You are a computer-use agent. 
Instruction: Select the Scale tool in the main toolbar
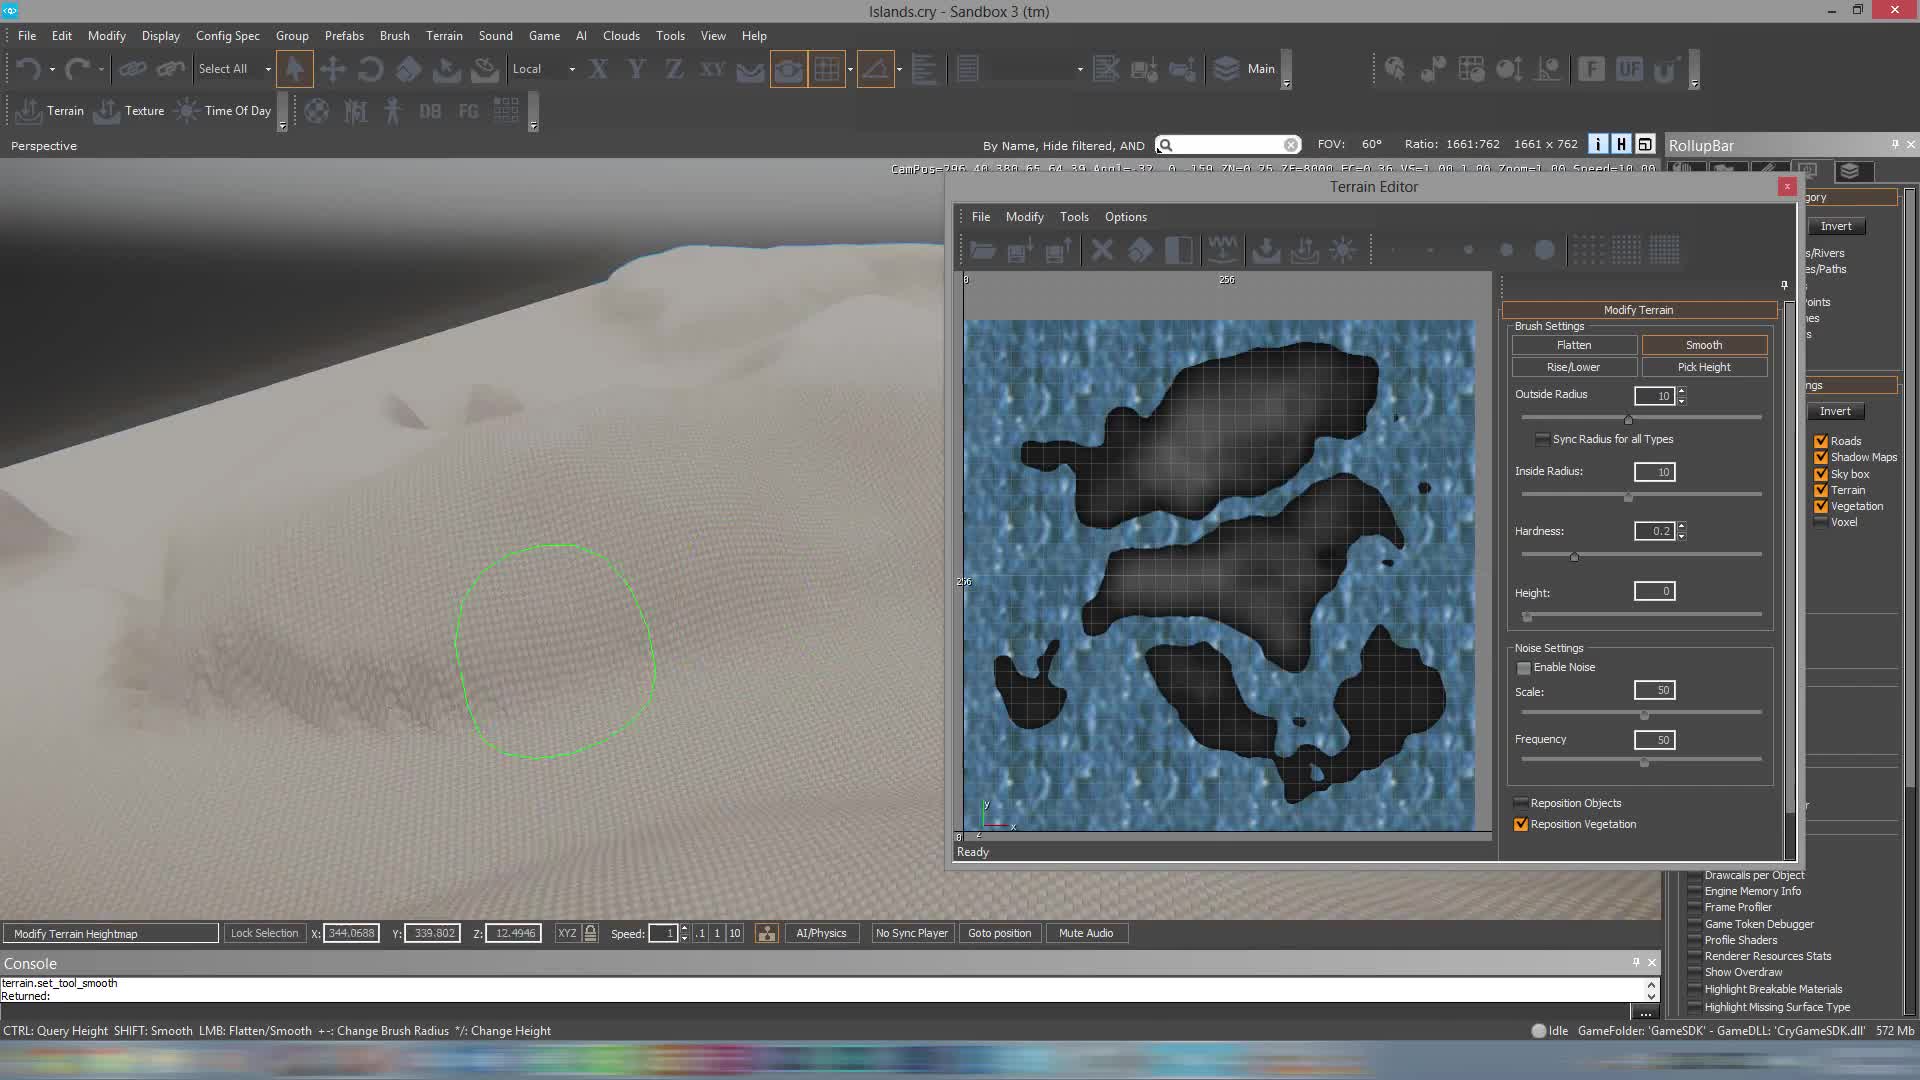pyautogui.click(x=408, y=68)
